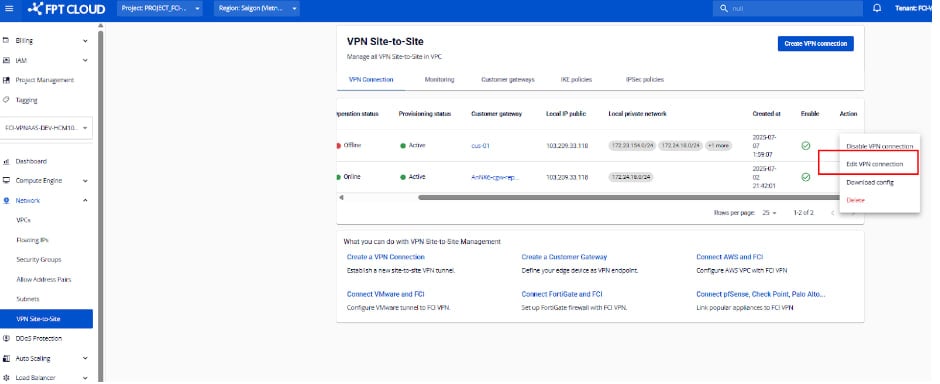Open the Rows per page dropdown

pyautogui.click(x=769, y=213)
